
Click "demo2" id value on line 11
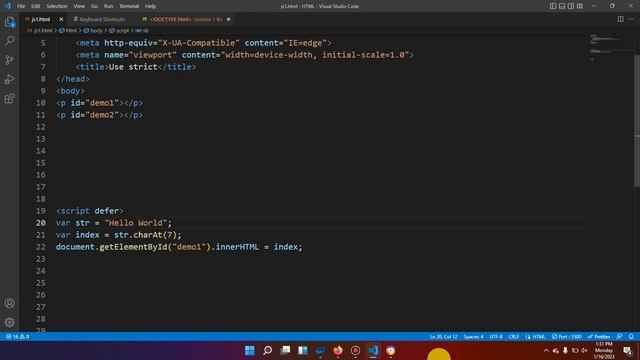[x=102, y=115]
